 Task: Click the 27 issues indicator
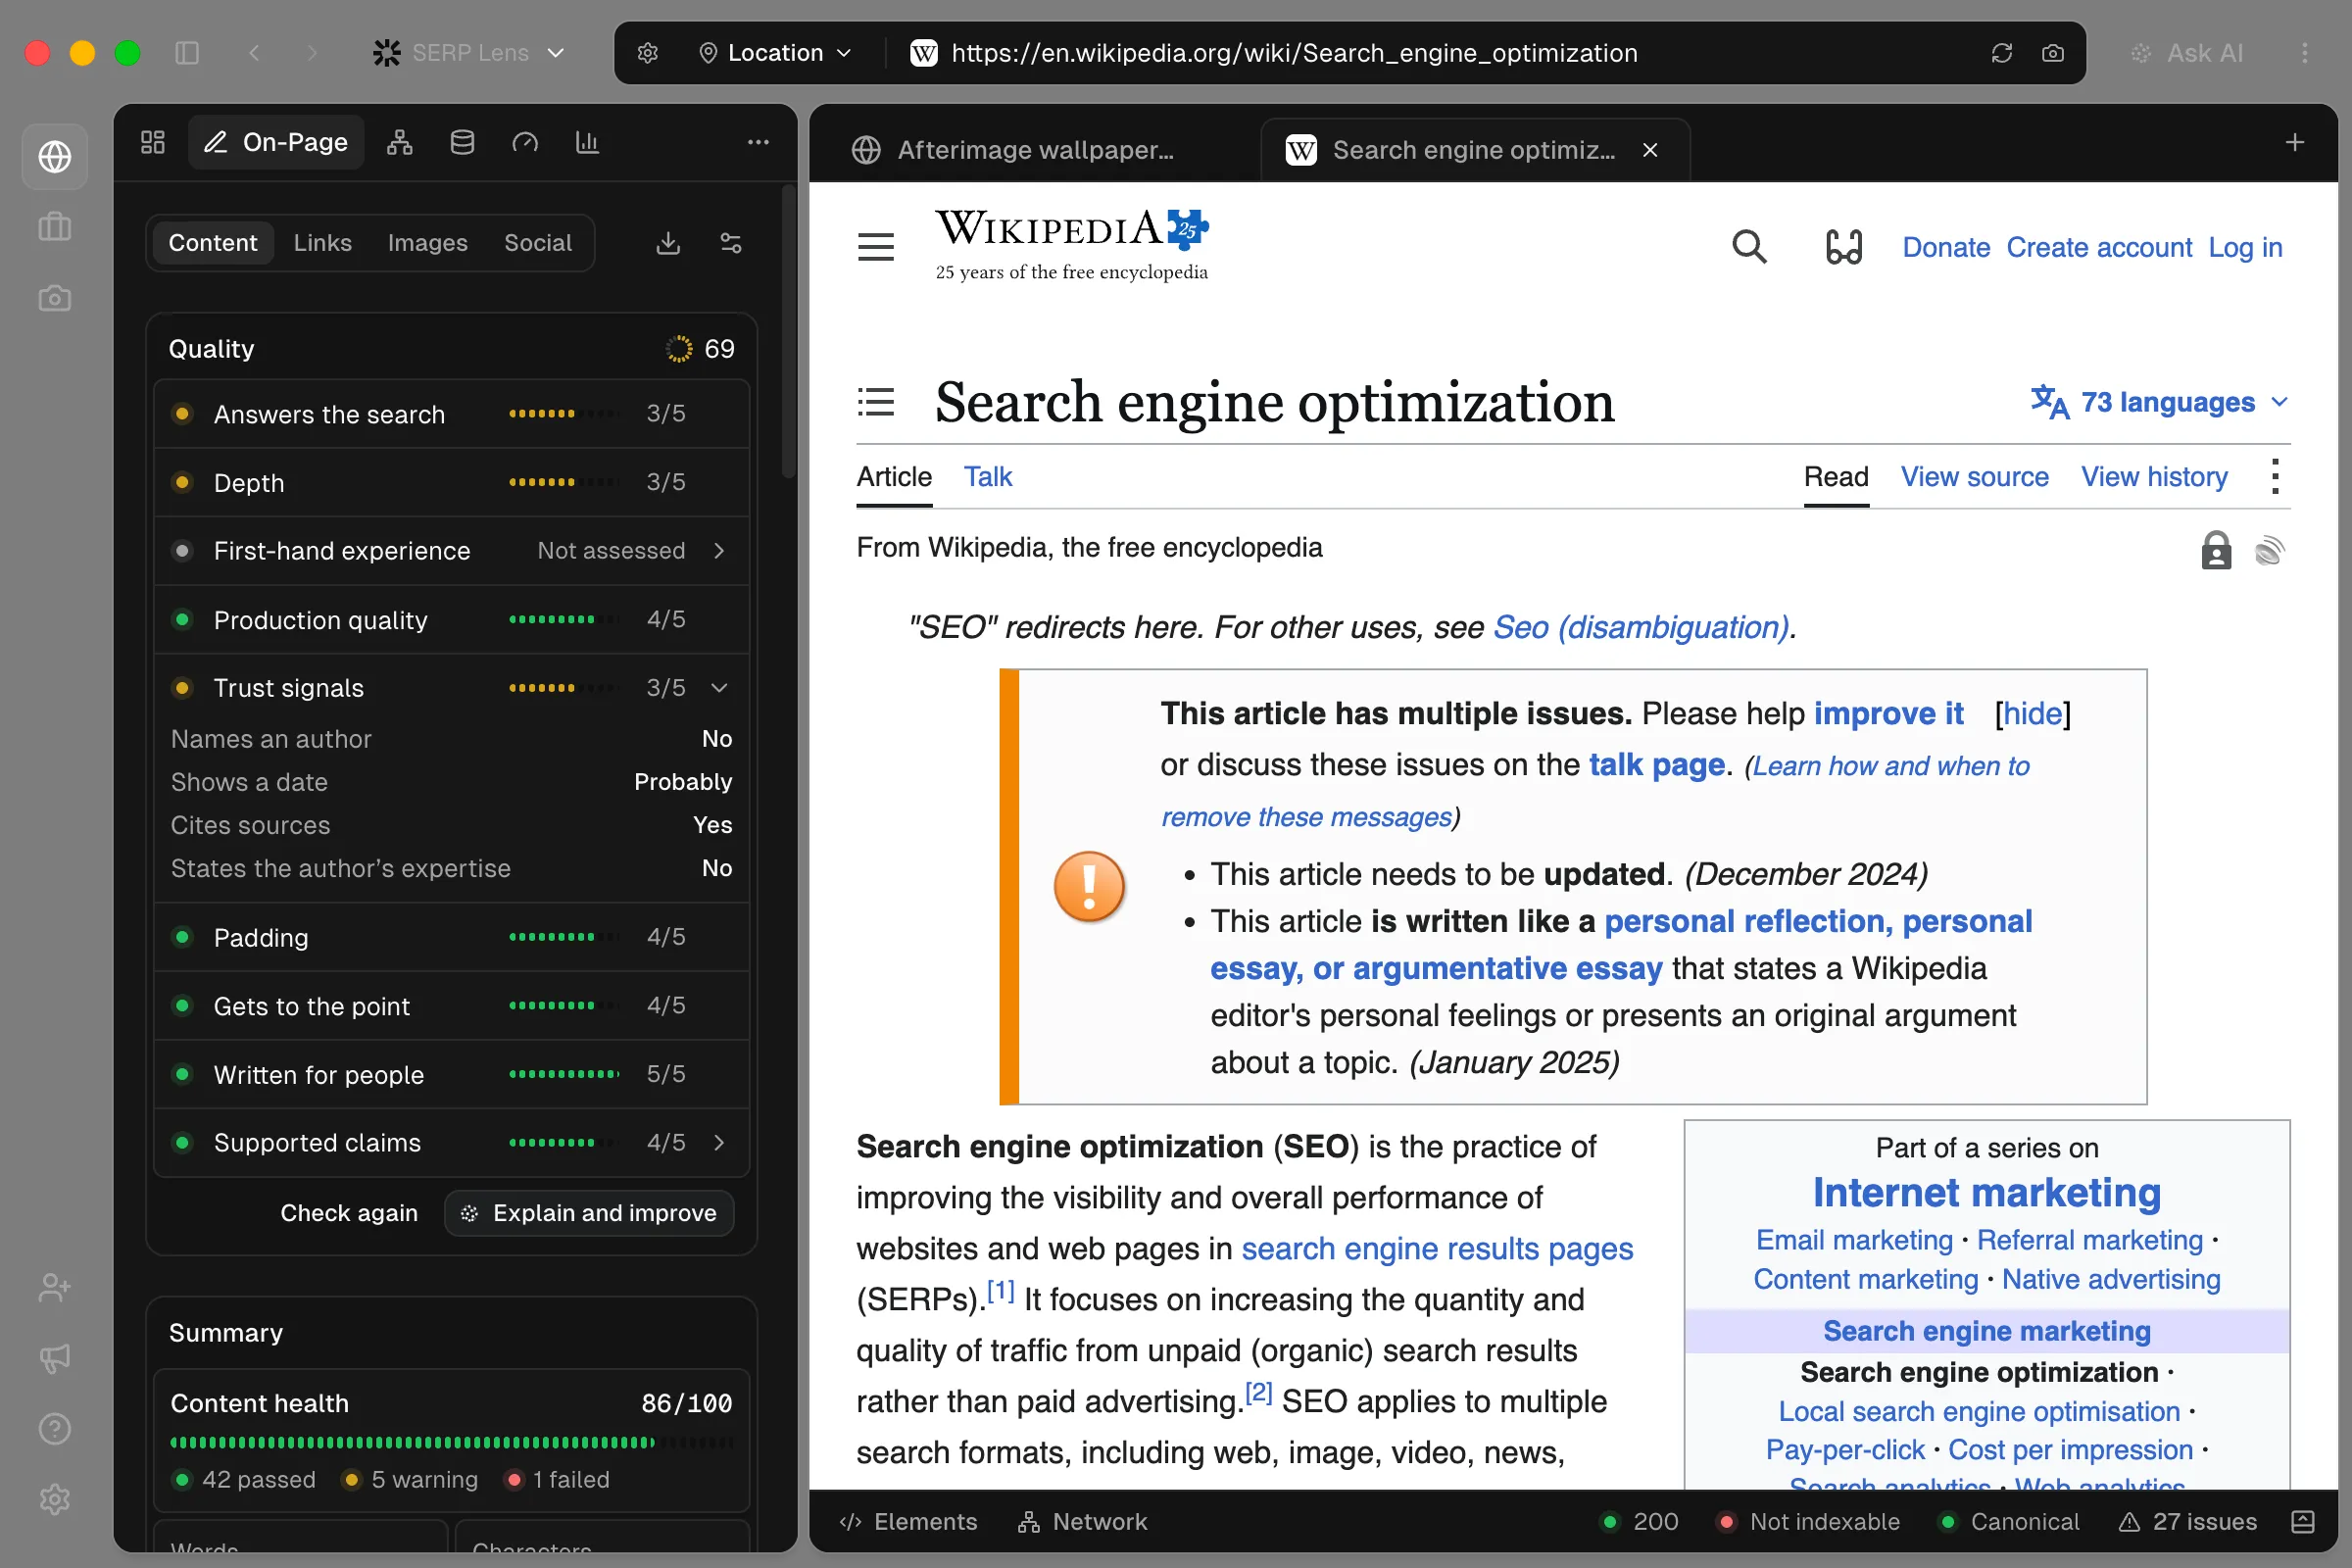point(2187,1521)
